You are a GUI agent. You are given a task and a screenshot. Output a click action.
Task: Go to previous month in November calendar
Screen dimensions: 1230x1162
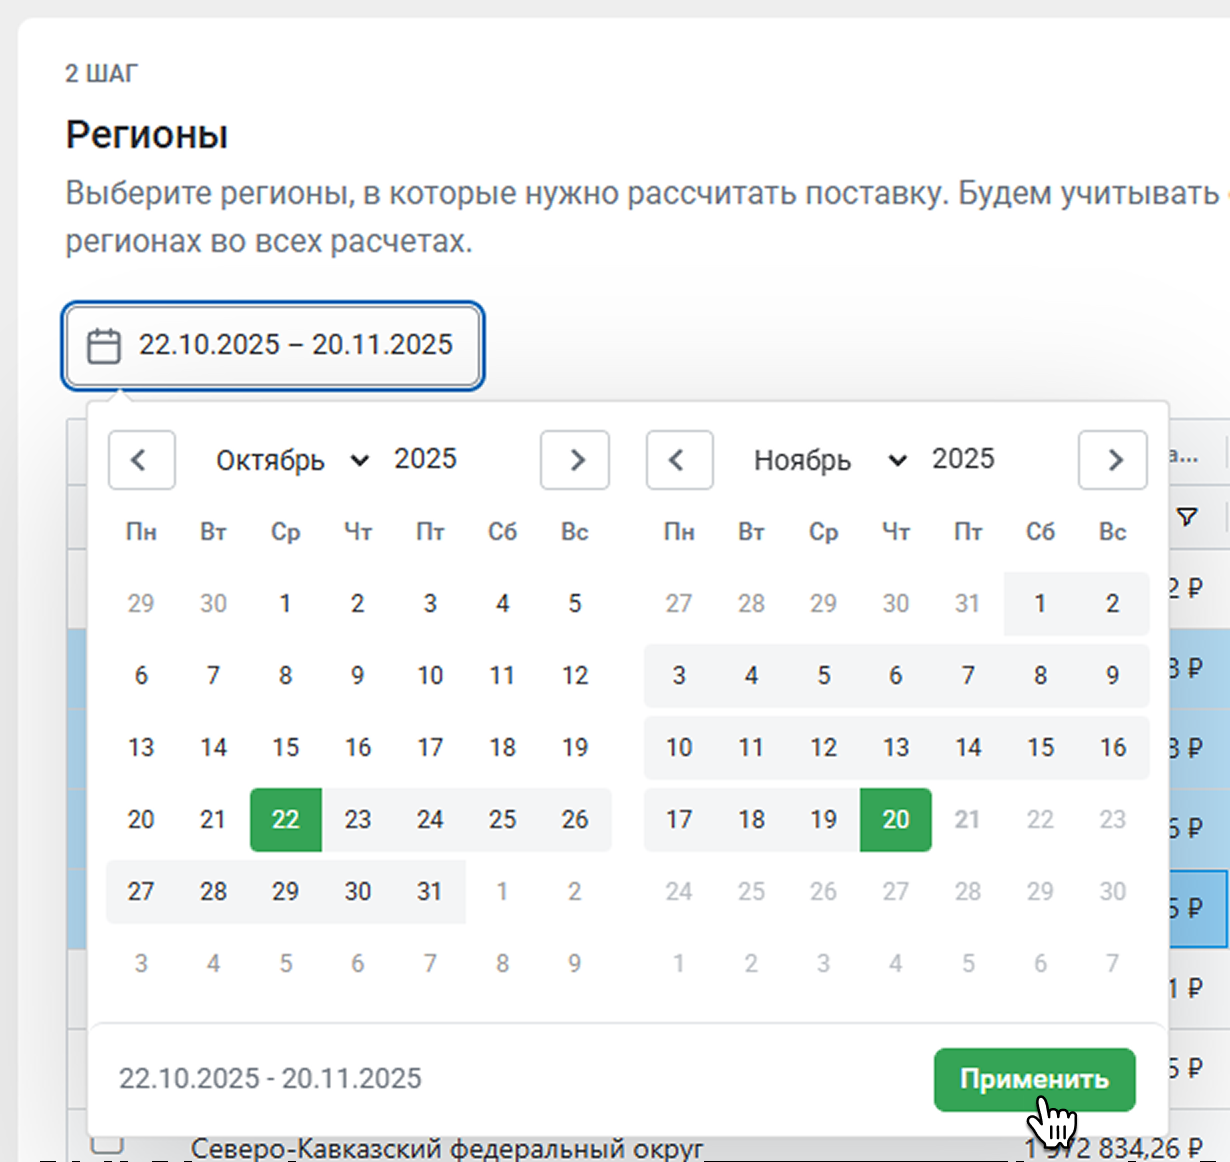[679, 460]
